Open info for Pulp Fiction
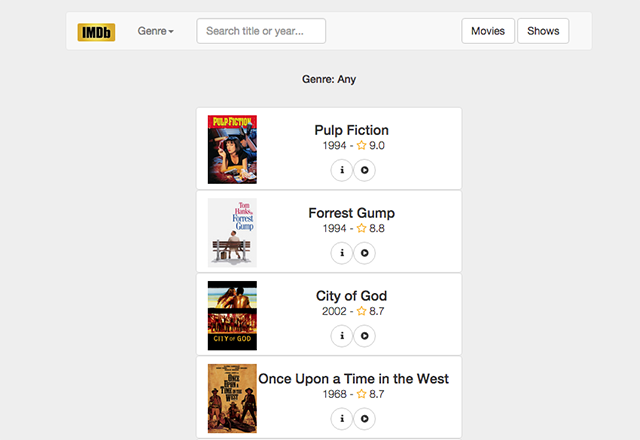 (342, 170)
